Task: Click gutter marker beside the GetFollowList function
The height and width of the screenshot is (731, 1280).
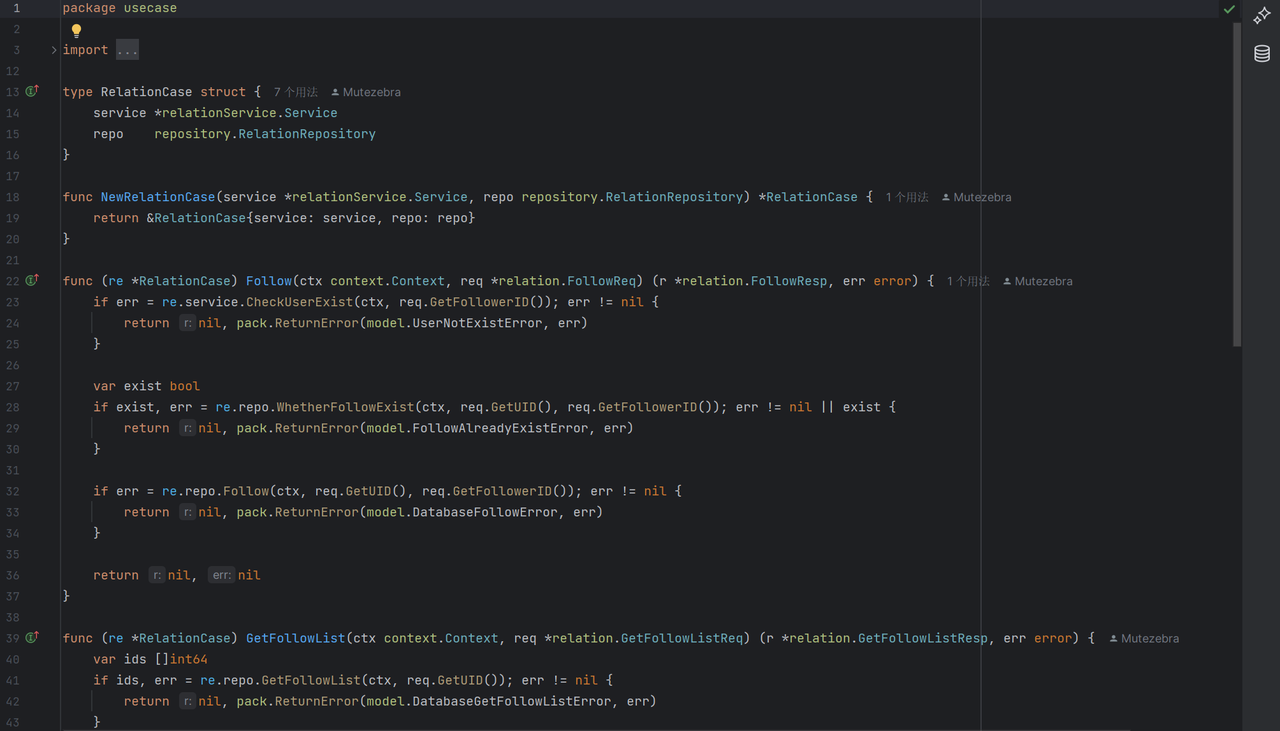Action: point(32,637)
